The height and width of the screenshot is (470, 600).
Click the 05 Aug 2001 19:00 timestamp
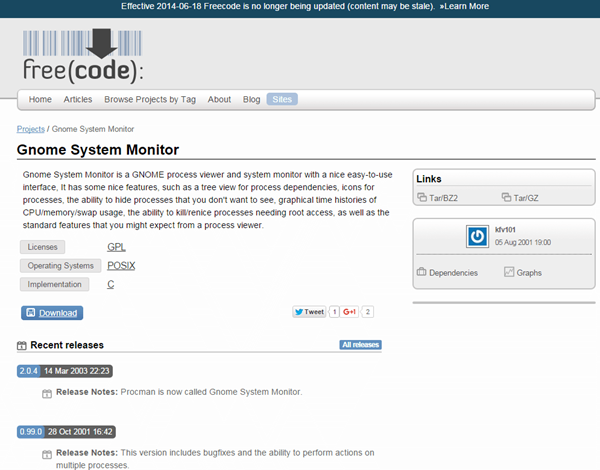(x=523, y=242)
